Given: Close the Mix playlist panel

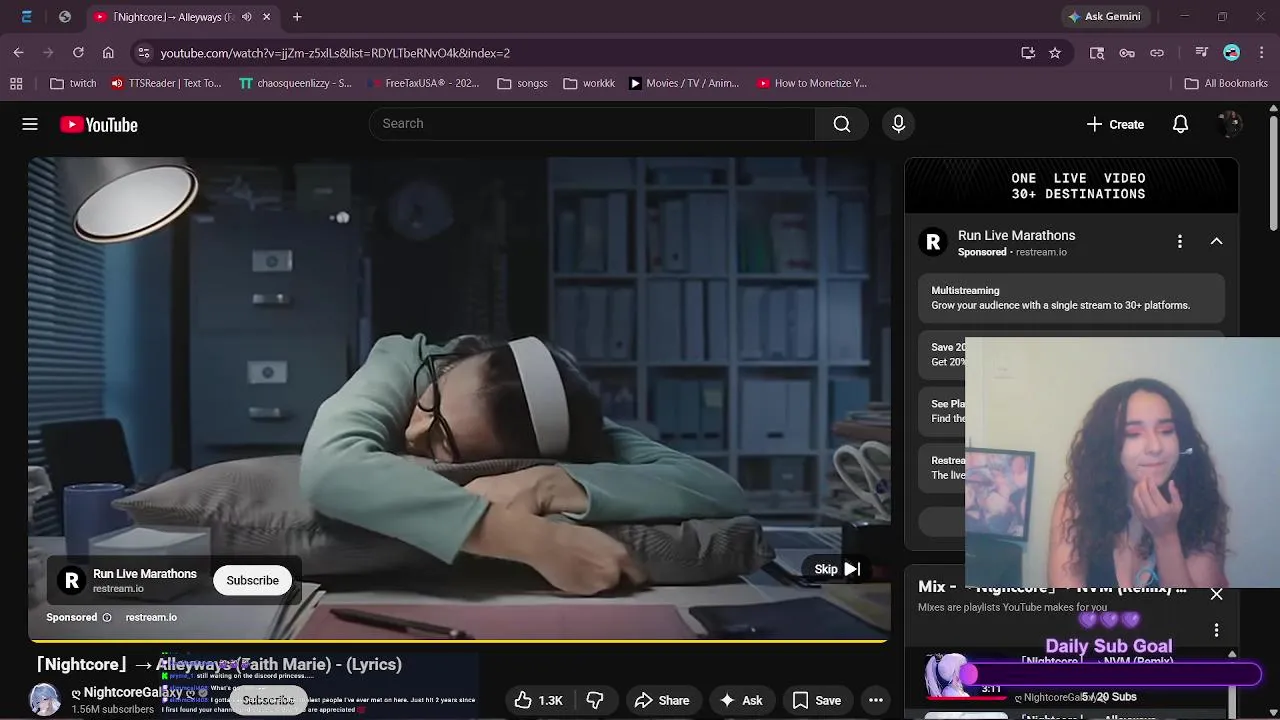Looking at the screenshot, I should tap(1216, 594).
